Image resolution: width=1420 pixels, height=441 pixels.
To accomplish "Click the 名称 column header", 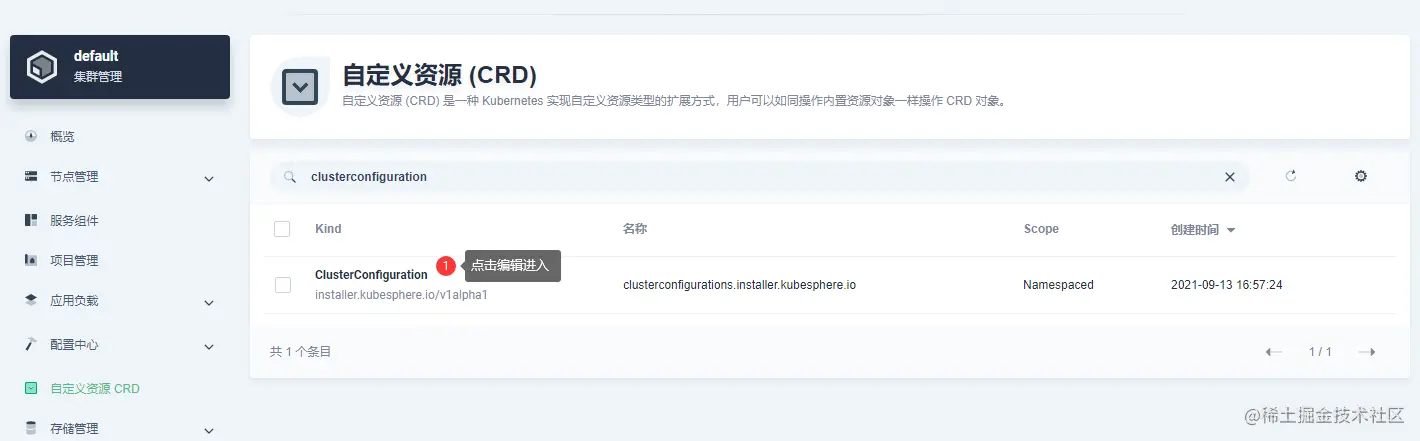I will (x=635, y=229).
